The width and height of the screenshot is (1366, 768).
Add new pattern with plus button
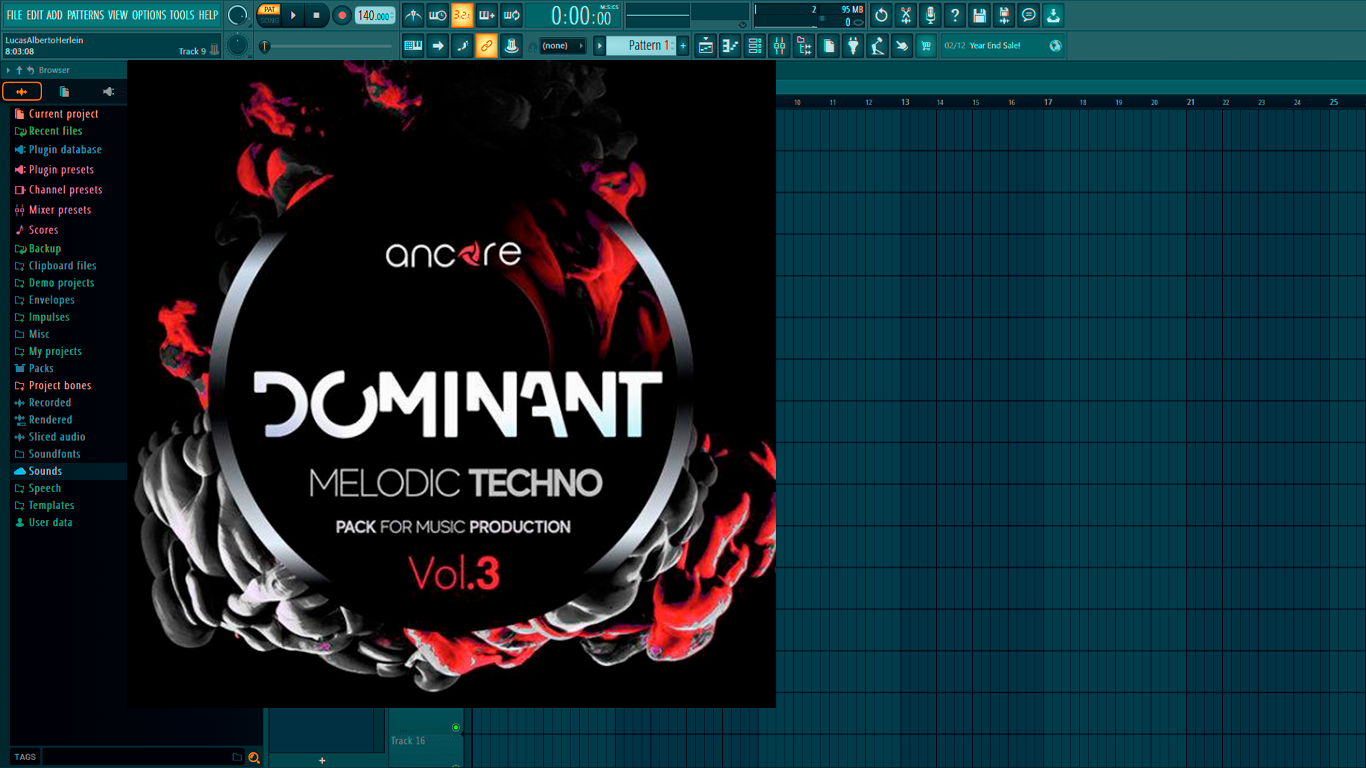click(684, 46)
